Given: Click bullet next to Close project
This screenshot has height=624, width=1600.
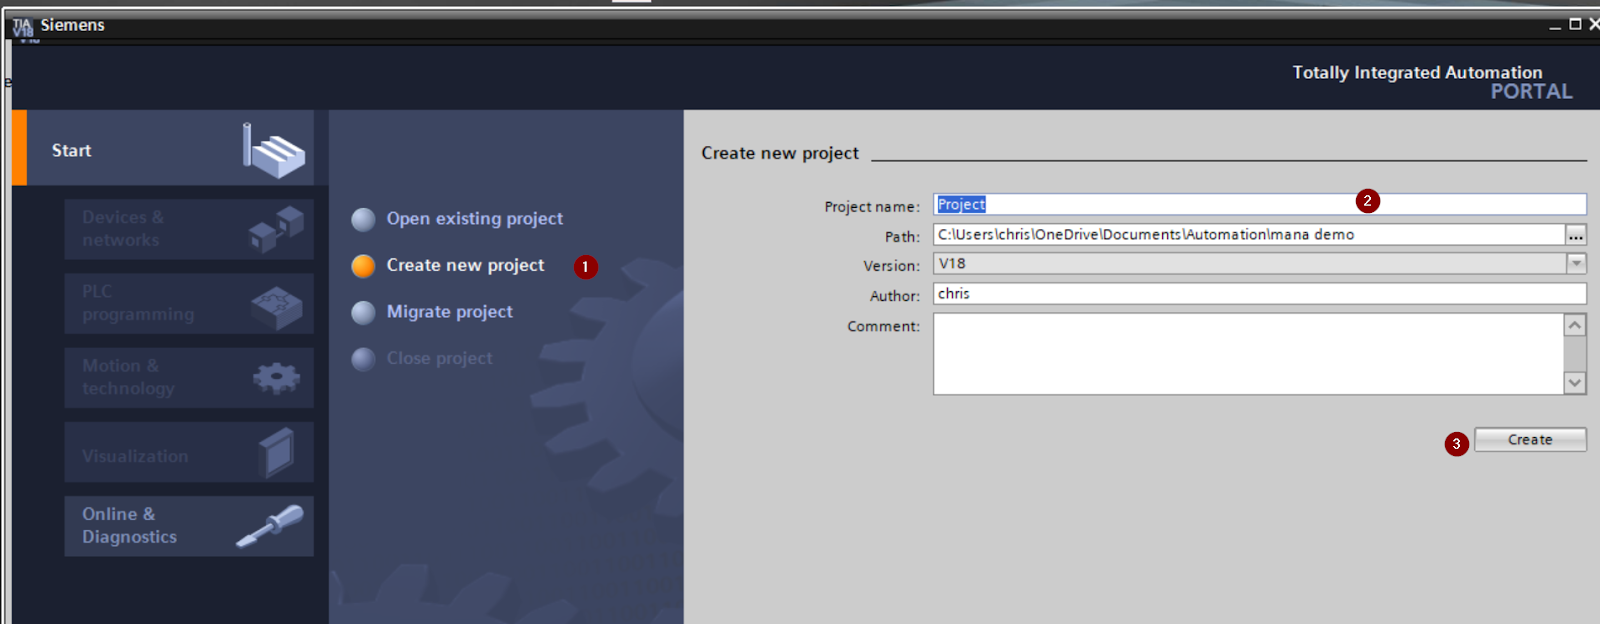Looking at the screenshot, I should pos(364,359).
